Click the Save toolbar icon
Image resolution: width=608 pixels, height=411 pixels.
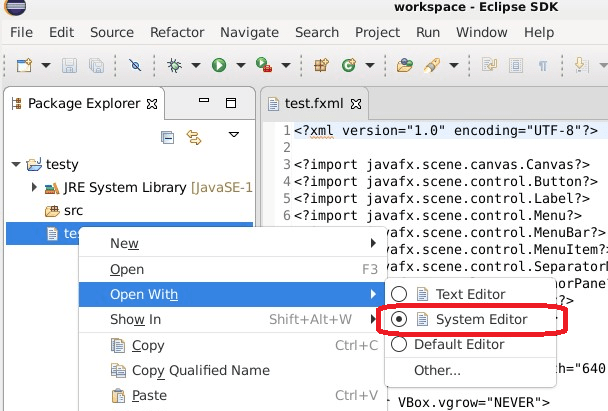pos(69,66)
